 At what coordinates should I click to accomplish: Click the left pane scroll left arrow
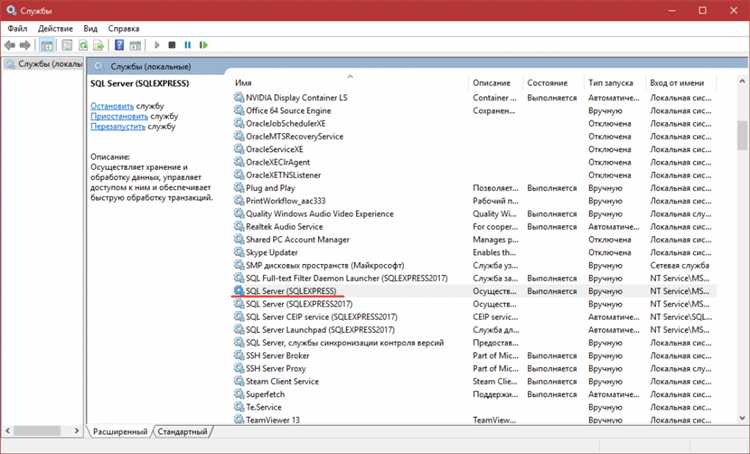pos(8,431)
